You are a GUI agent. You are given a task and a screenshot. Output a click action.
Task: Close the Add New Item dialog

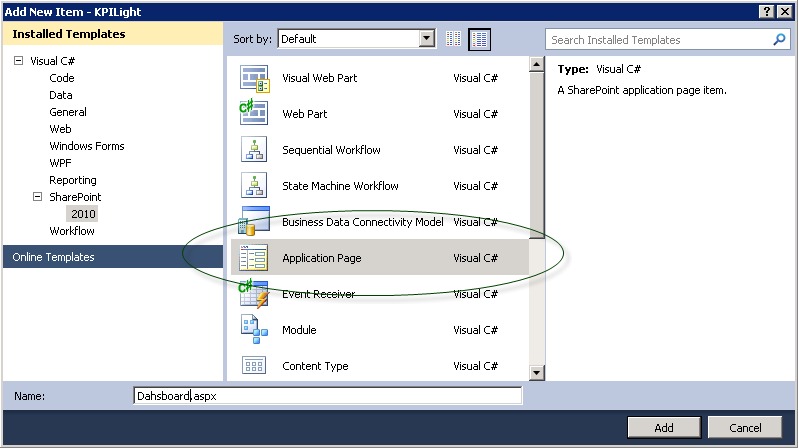click(785, 12)
